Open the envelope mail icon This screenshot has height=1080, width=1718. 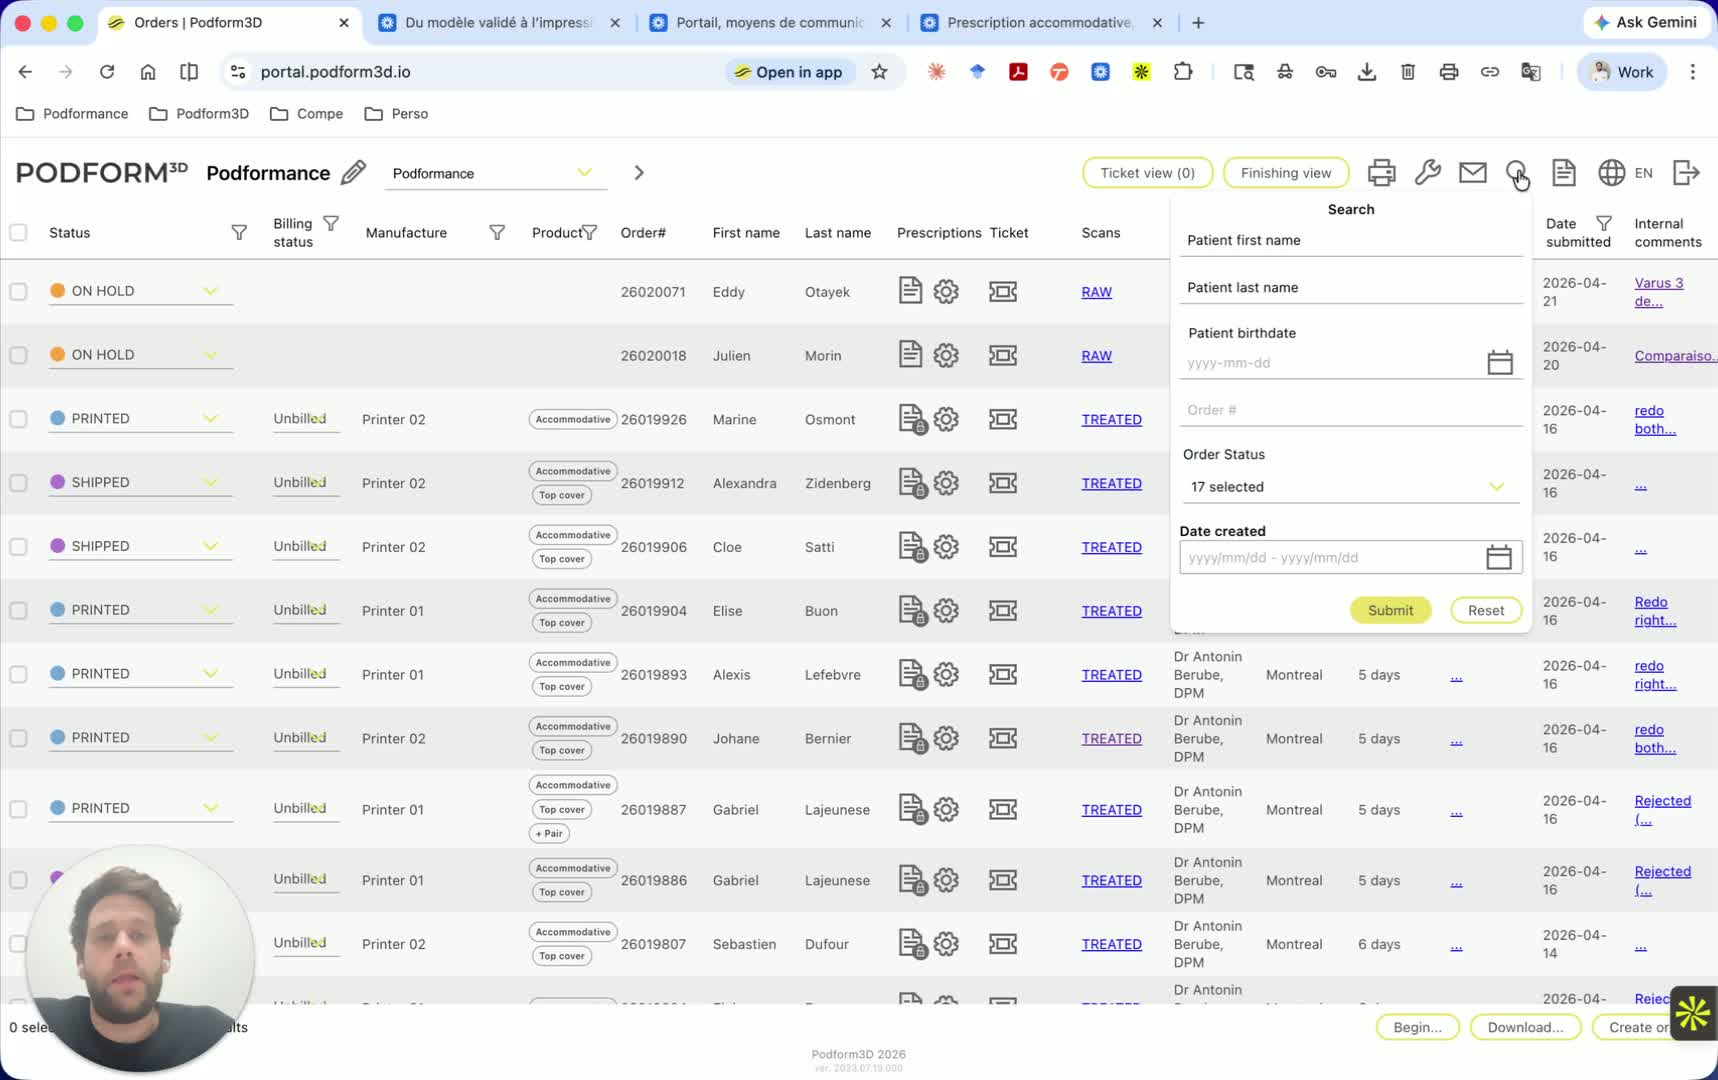click(x=1472, y=173)
